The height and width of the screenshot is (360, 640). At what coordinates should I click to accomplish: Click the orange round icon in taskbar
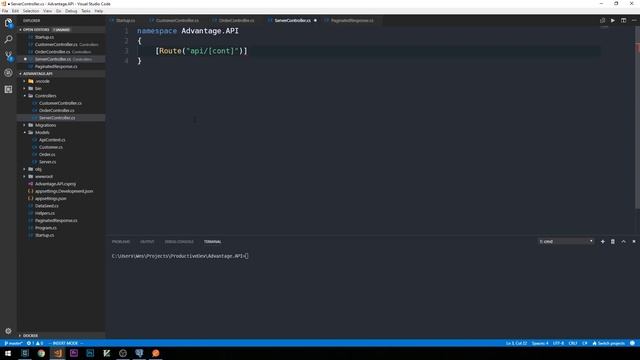click(156, 353)
